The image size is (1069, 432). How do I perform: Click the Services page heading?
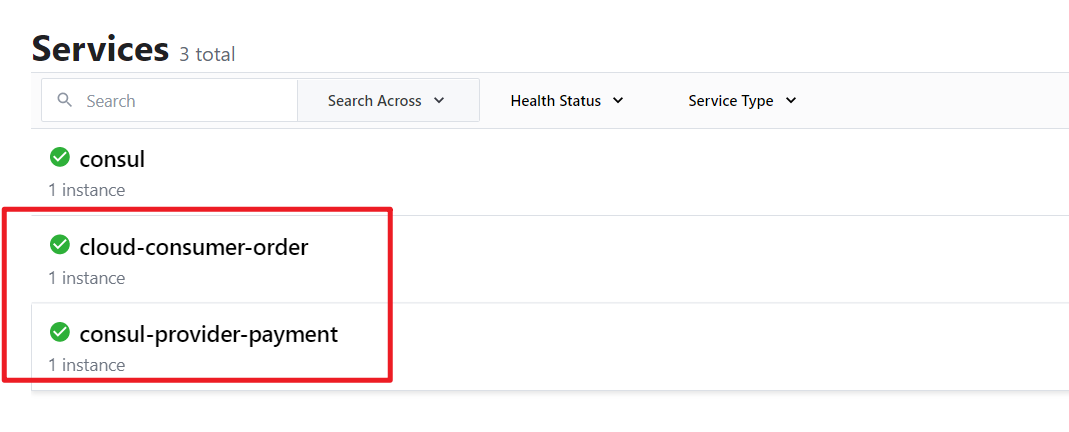pyautogui.click(x=100, y=48)
